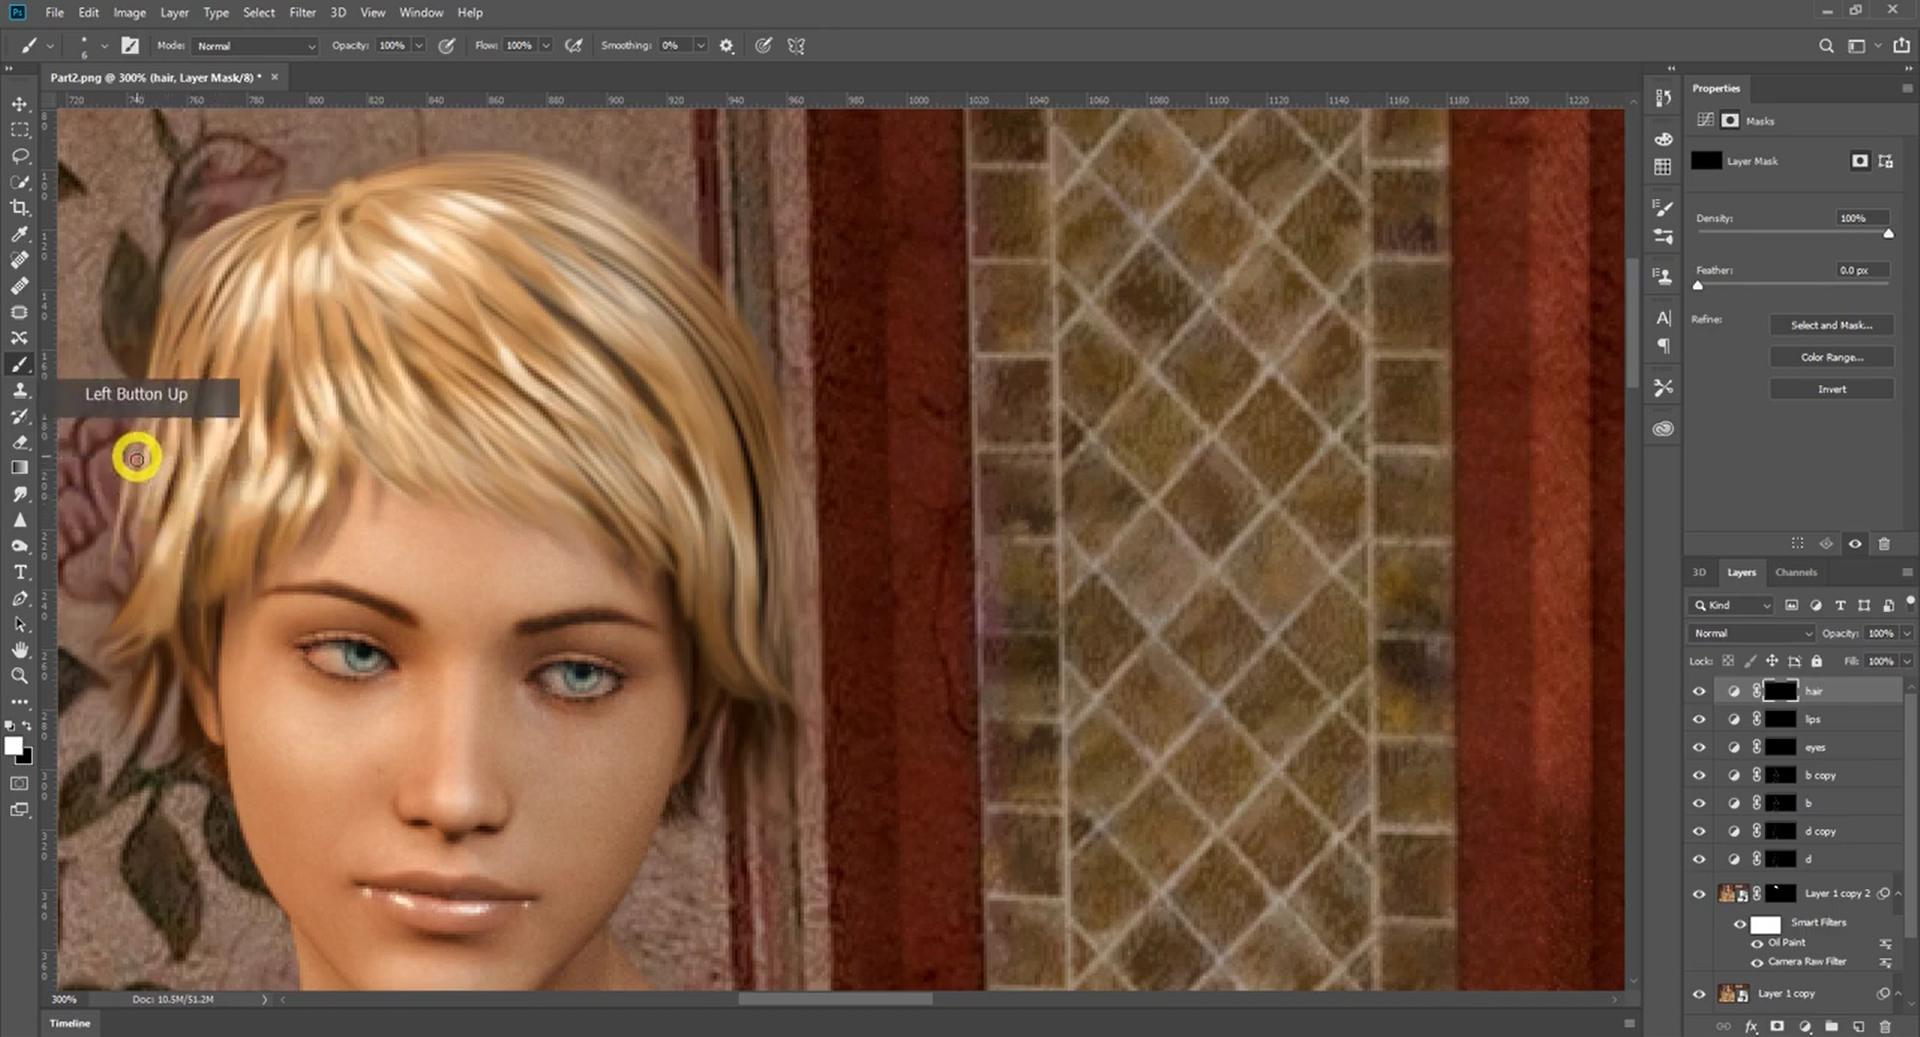Toggle visibility of the lips layer

1699,719
